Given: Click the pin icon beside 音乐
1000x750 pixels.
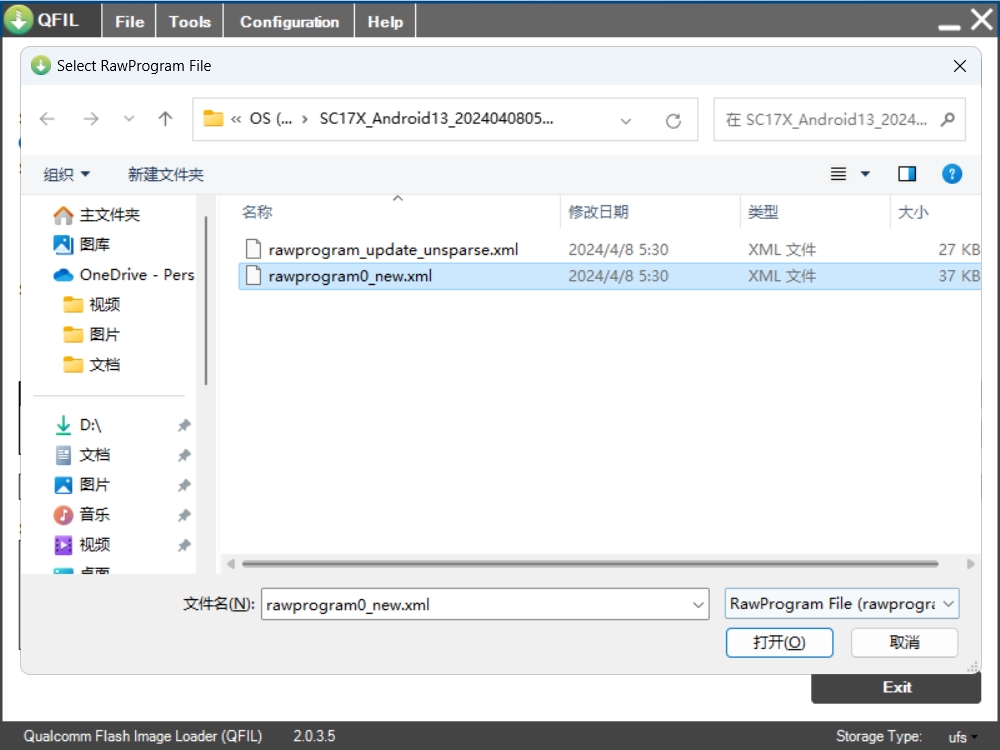Looking at the screenshot, I should (184, 515).
